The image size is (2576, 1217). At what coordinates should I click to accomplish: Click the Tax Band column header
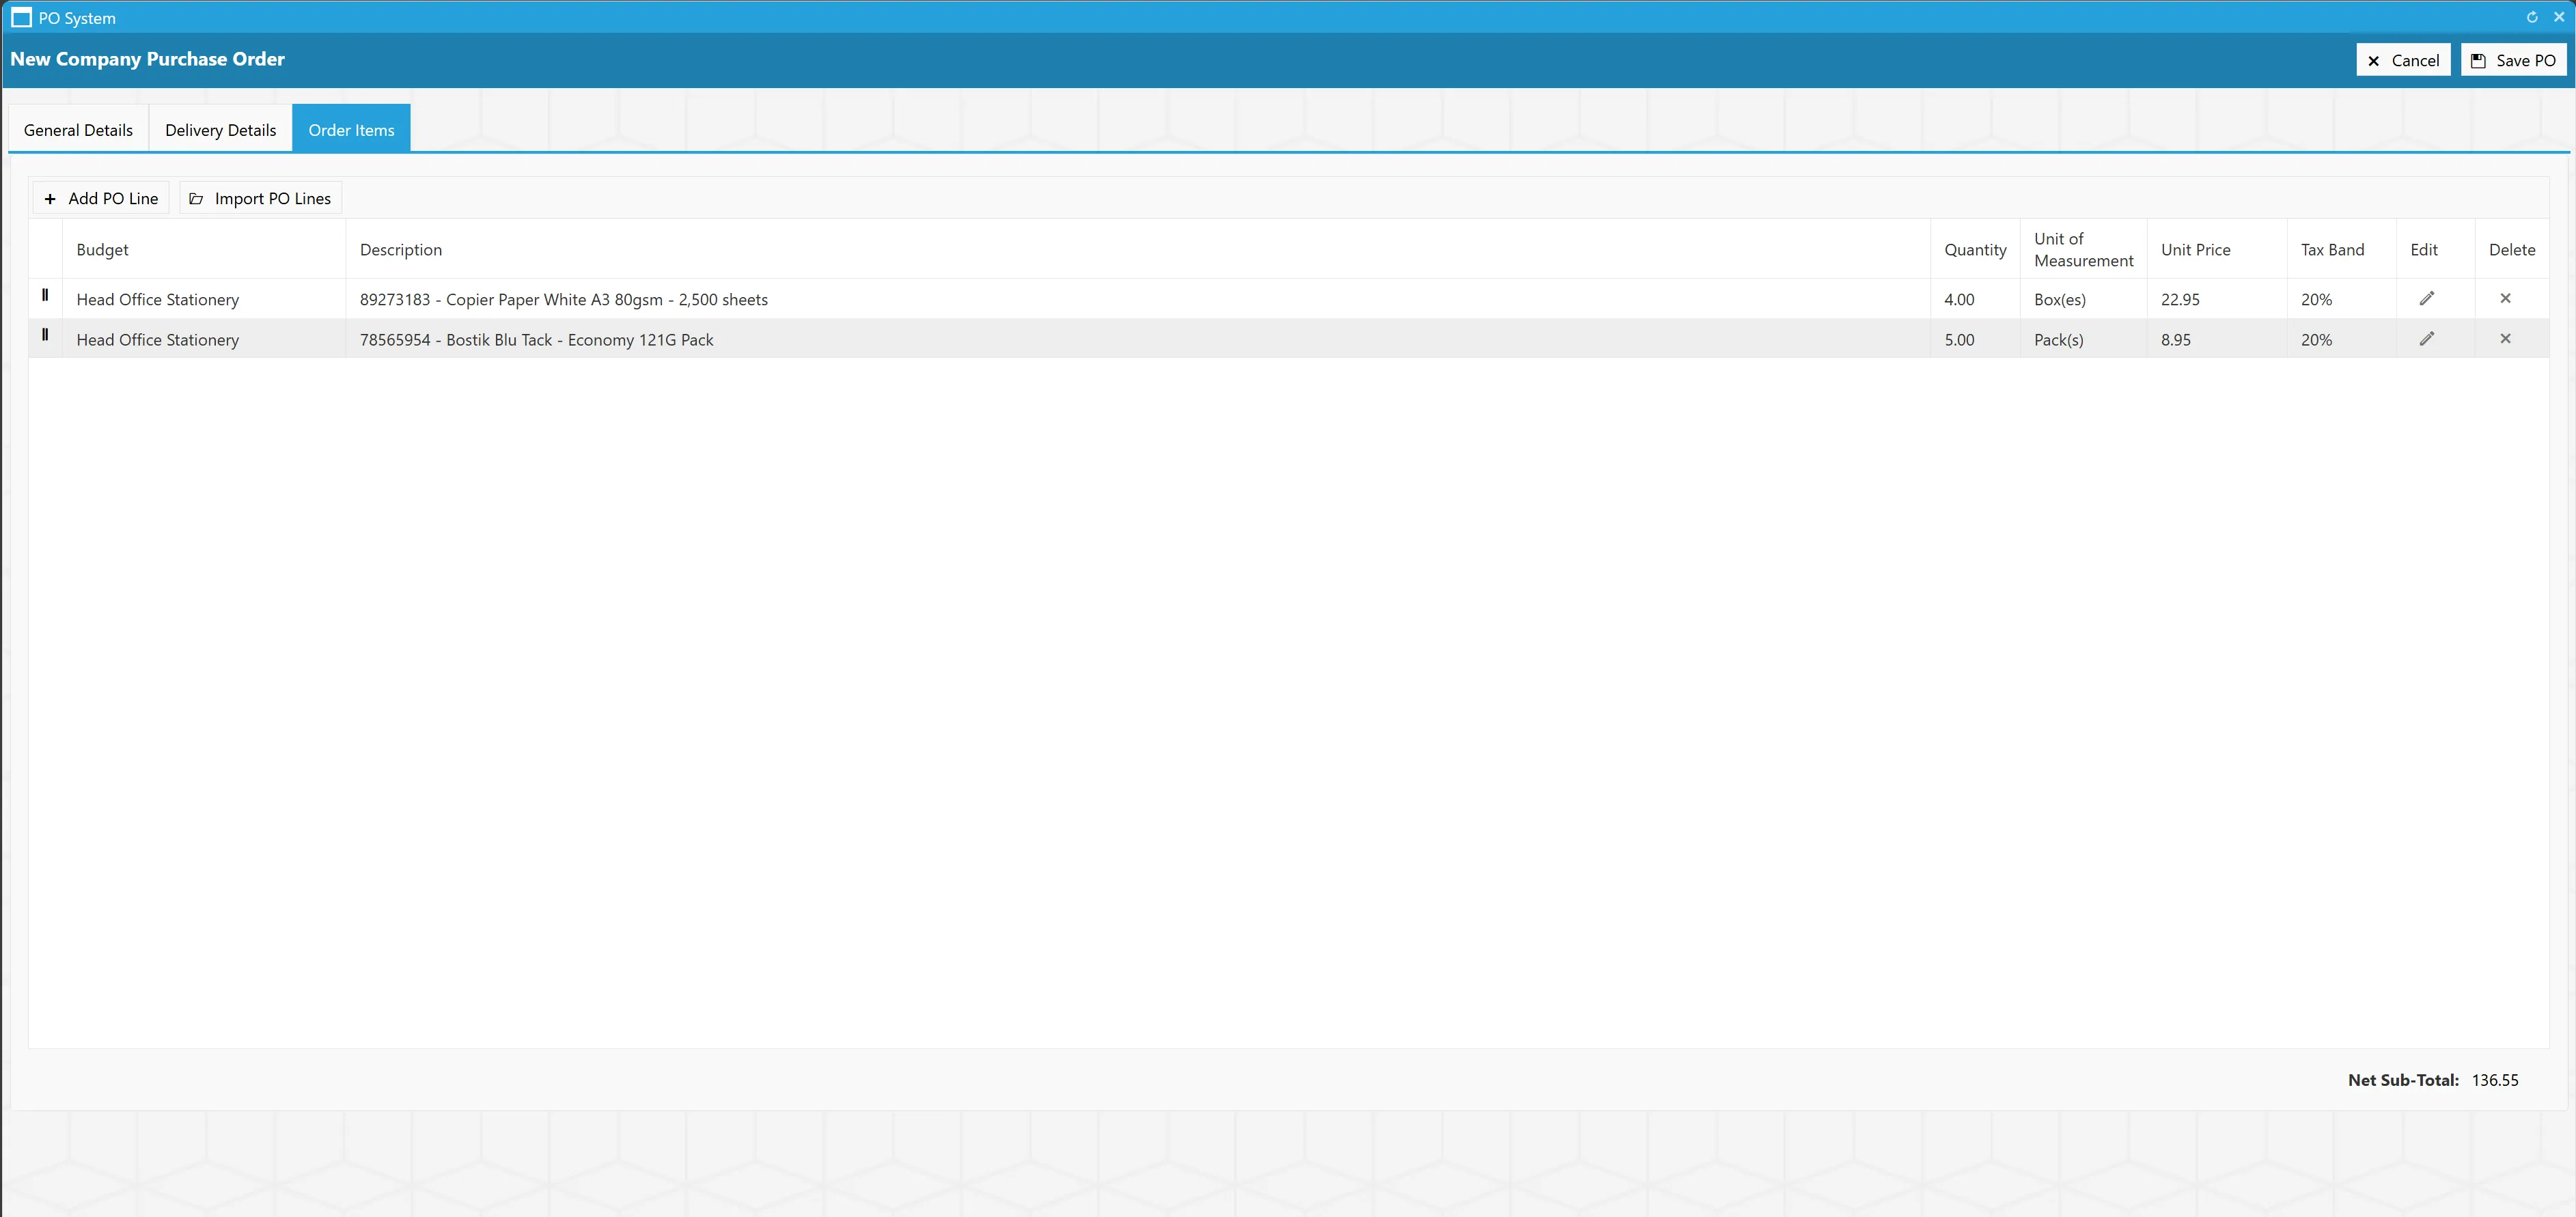point(2342,249)
